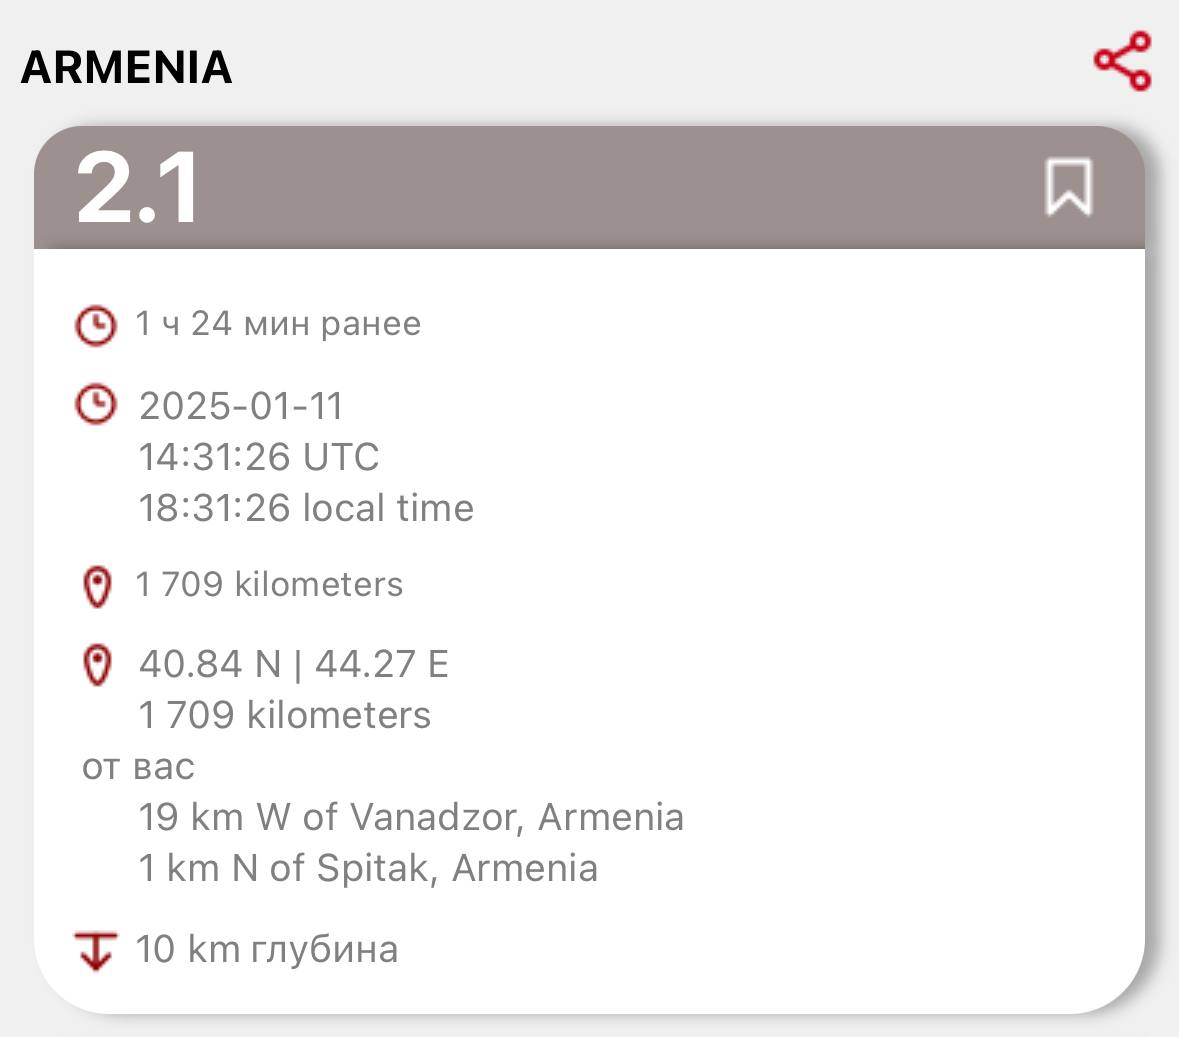This screenshot has height=1037, width=1179.
Task: Select the 2.1 magnitude value
Action: point(138,188)
